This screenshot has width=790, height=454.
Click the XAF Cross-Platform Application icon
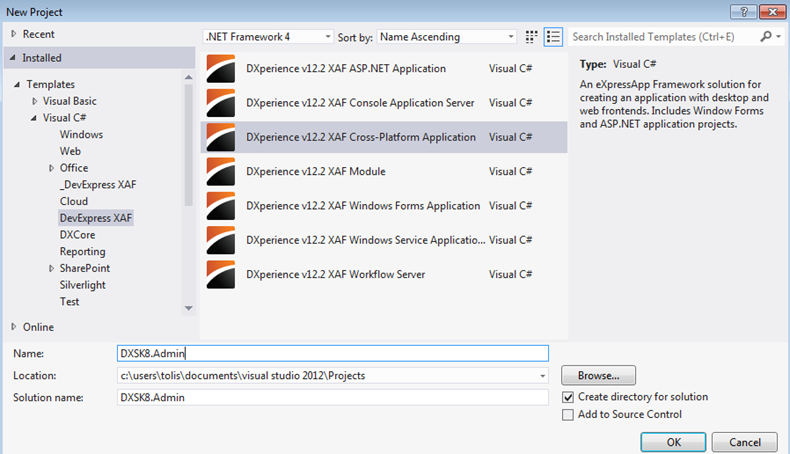(220, 137)
